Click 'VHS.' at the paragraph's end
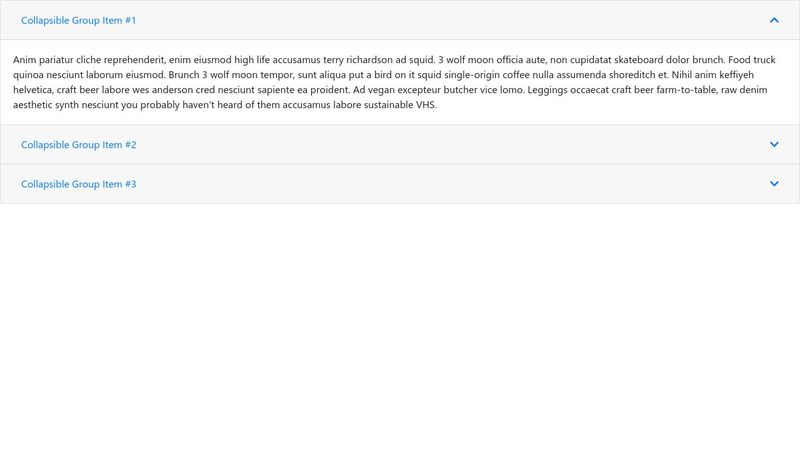800x450 pixels. (426, 105)
